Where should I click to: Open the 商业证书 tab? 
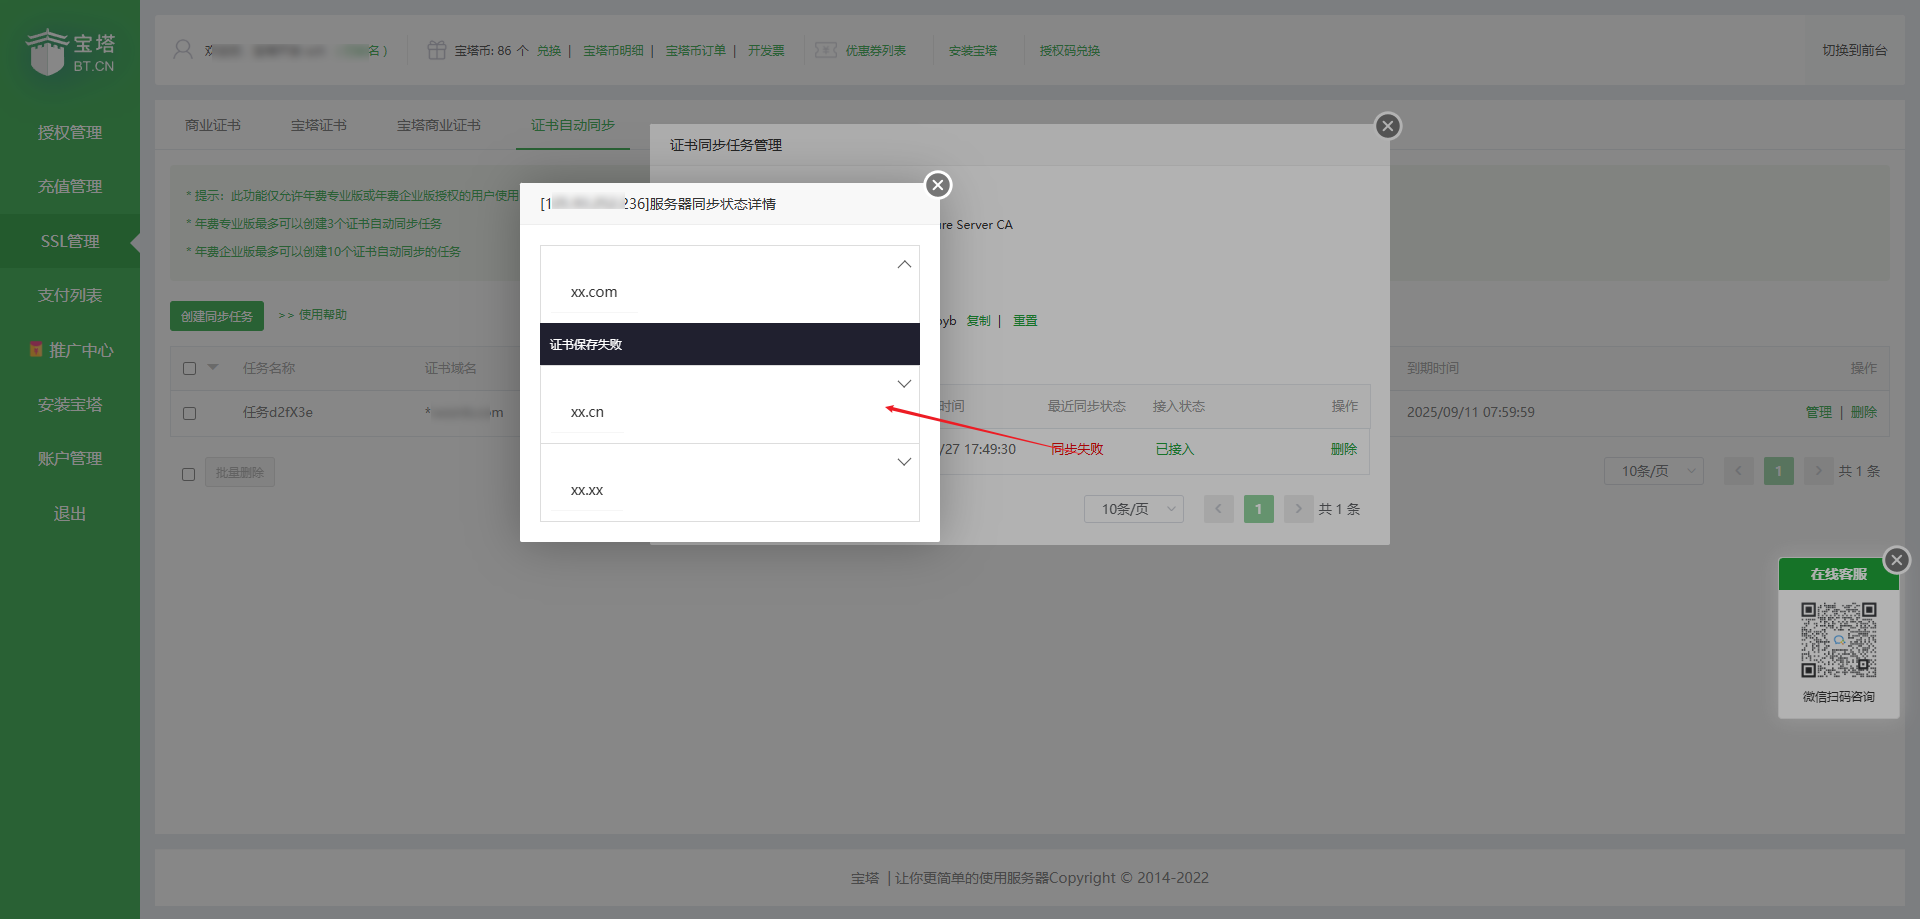213,125
